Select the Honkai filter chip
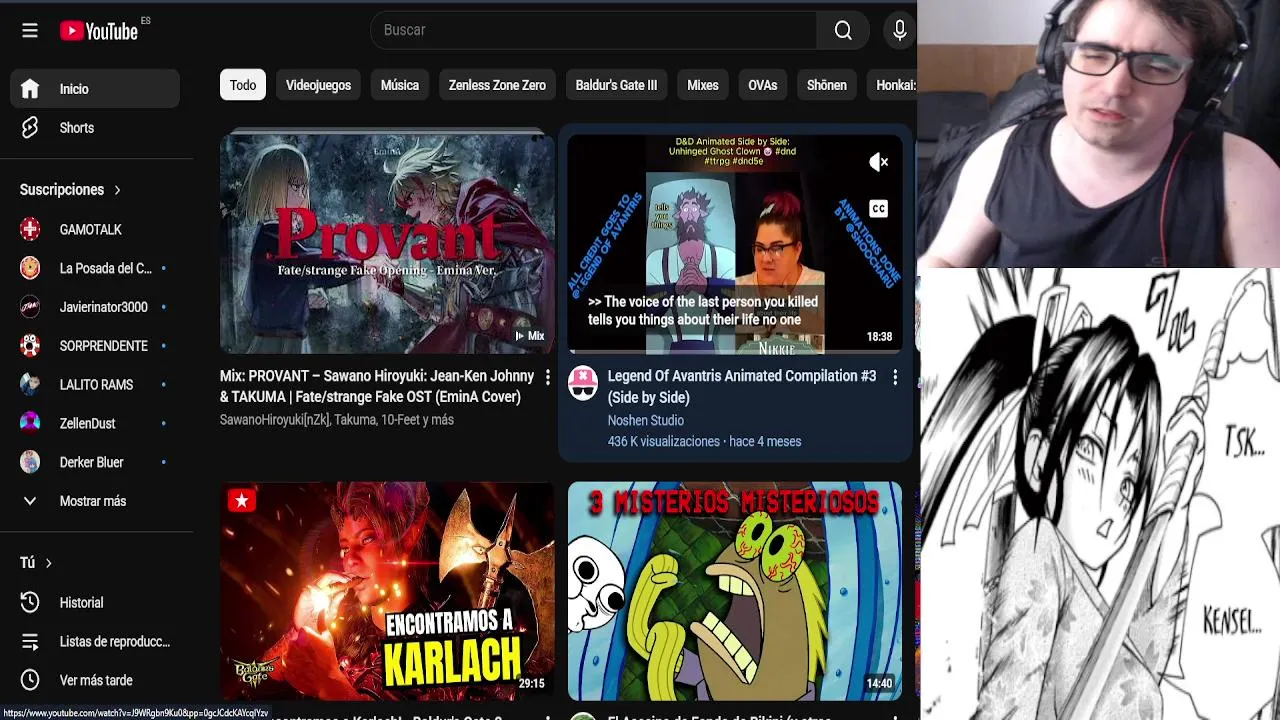Image resolution: width=1280 pixels, height=720 pixels. (x=892, y=85)
